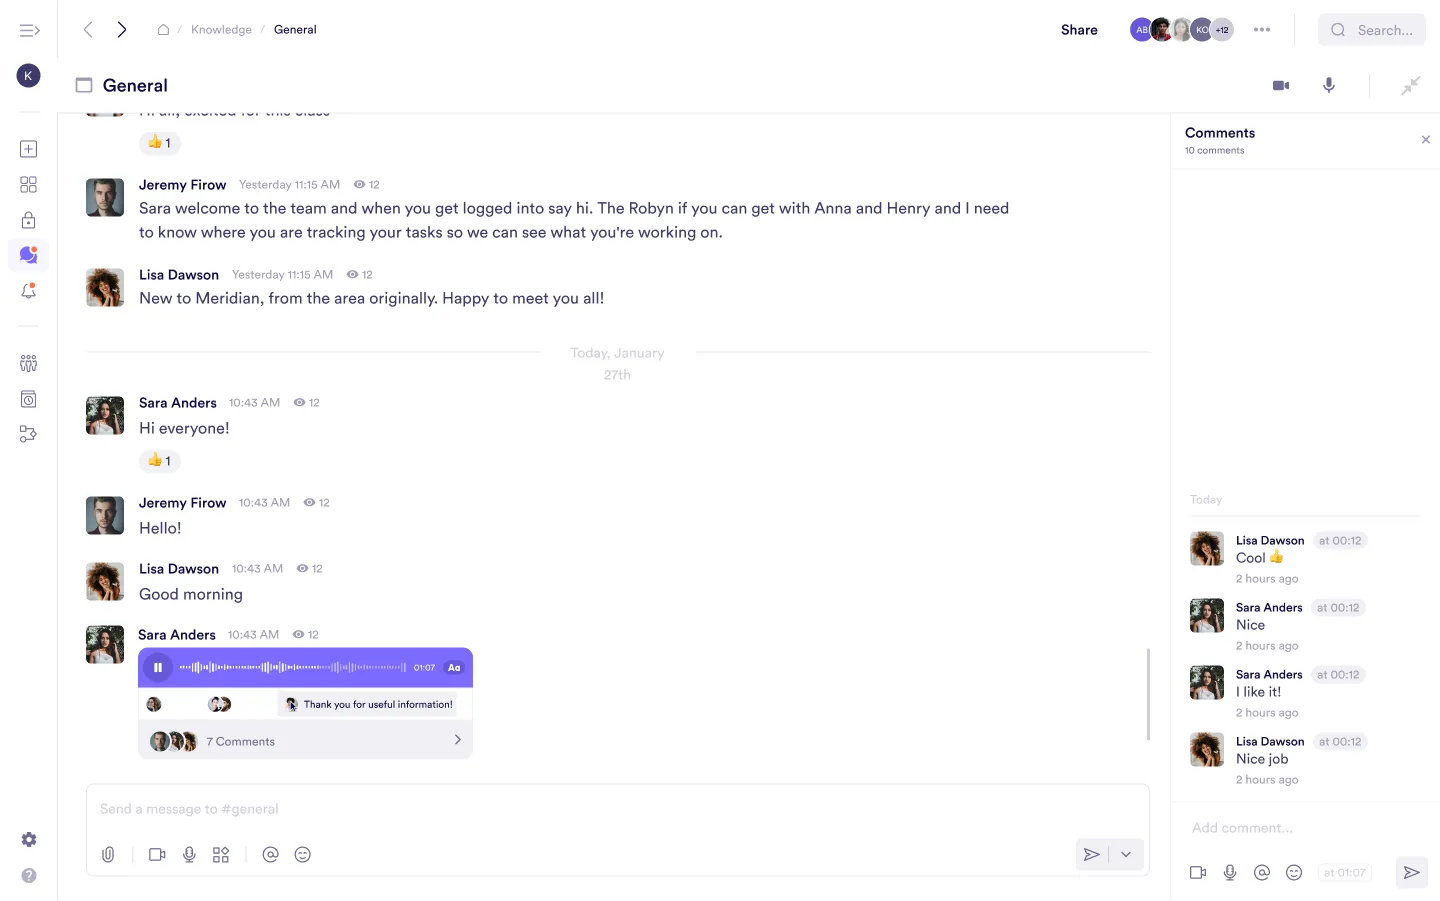Toggle thumbs up reaction on Hi everyone
Viewport: 1440px width, 901px height.
point(160,461)
